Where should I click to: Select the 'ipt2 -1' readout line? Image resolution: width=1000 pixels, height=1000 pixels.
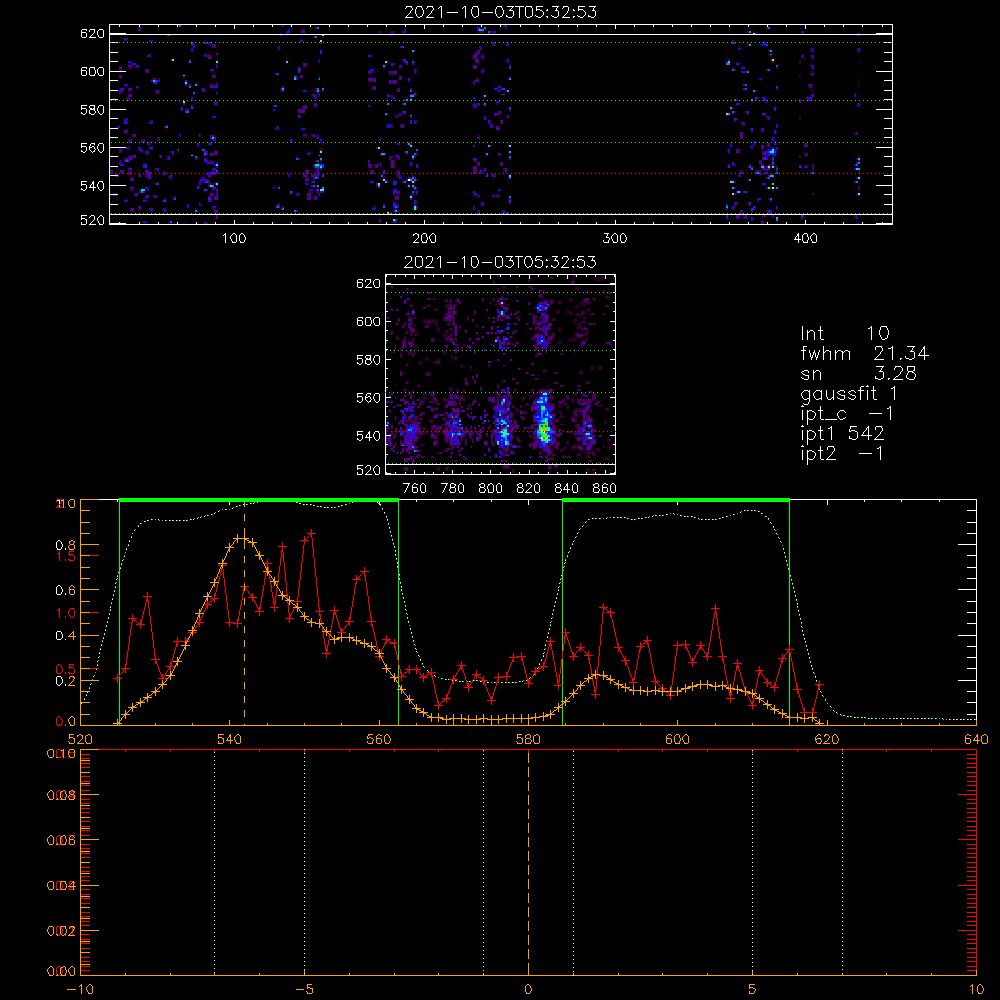(x=842, y=453)
